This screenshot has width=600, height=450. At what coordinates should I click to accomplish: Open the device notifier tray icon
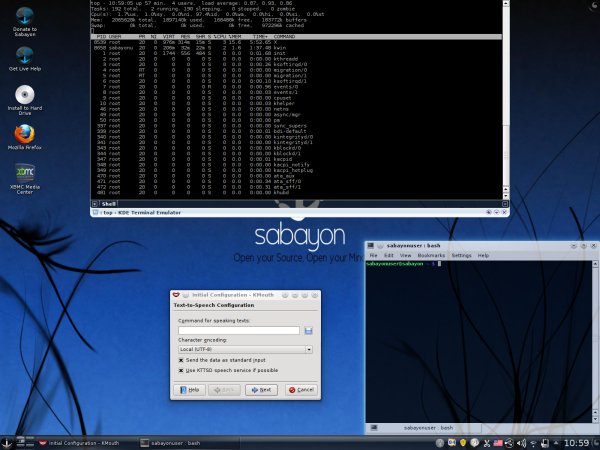545,443
